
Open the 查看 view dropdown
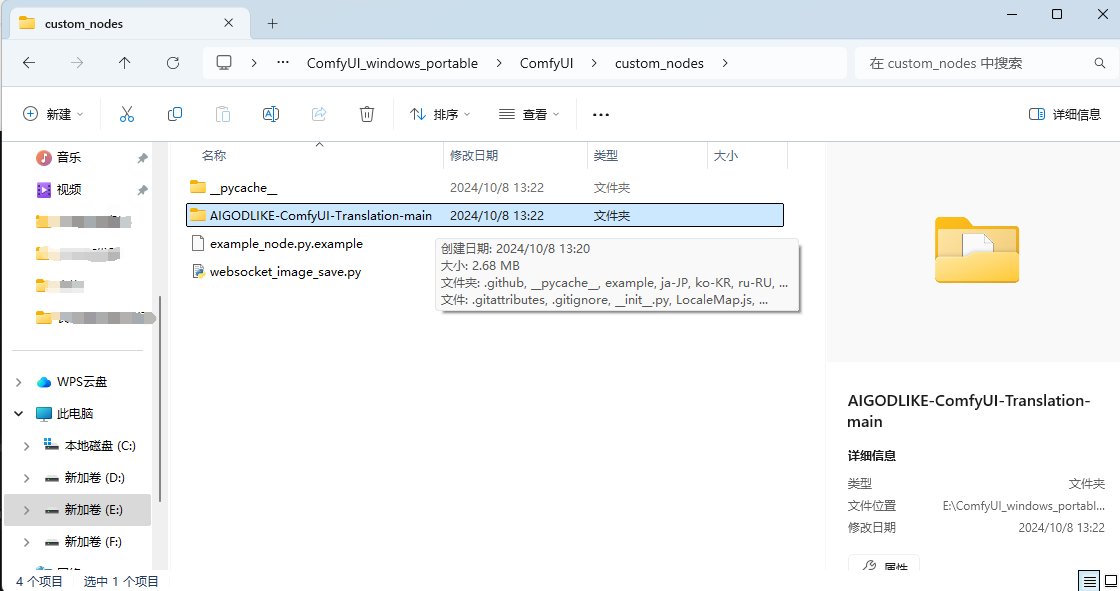528,113
